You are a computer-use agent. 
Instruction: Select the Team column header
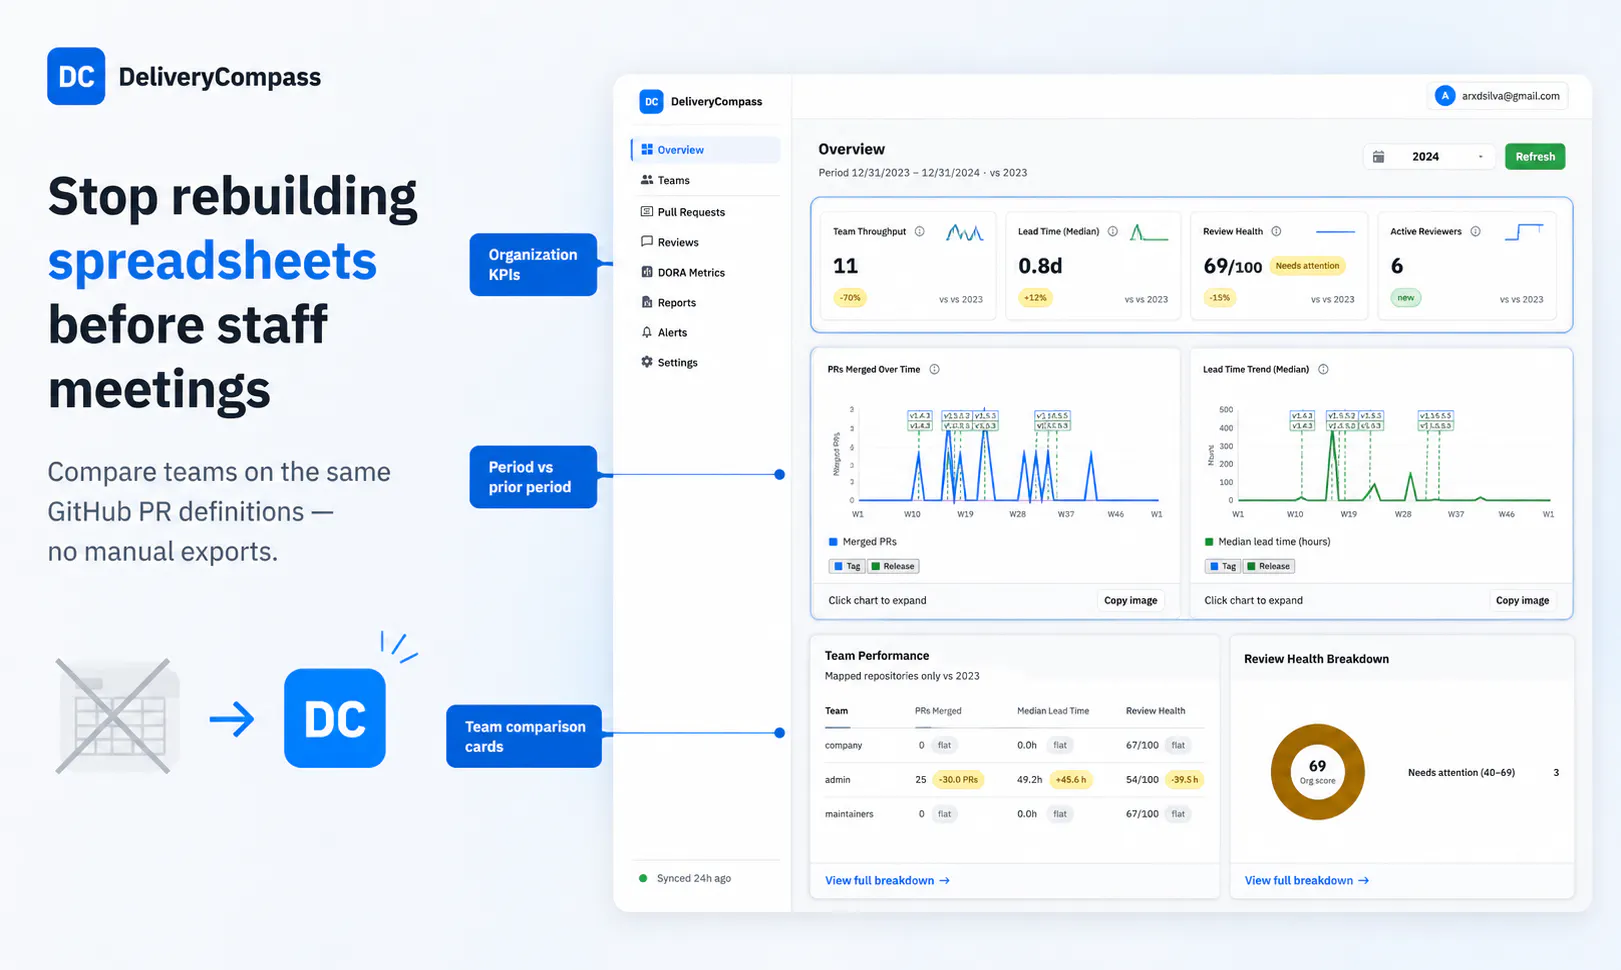click(x=836, y=711)
